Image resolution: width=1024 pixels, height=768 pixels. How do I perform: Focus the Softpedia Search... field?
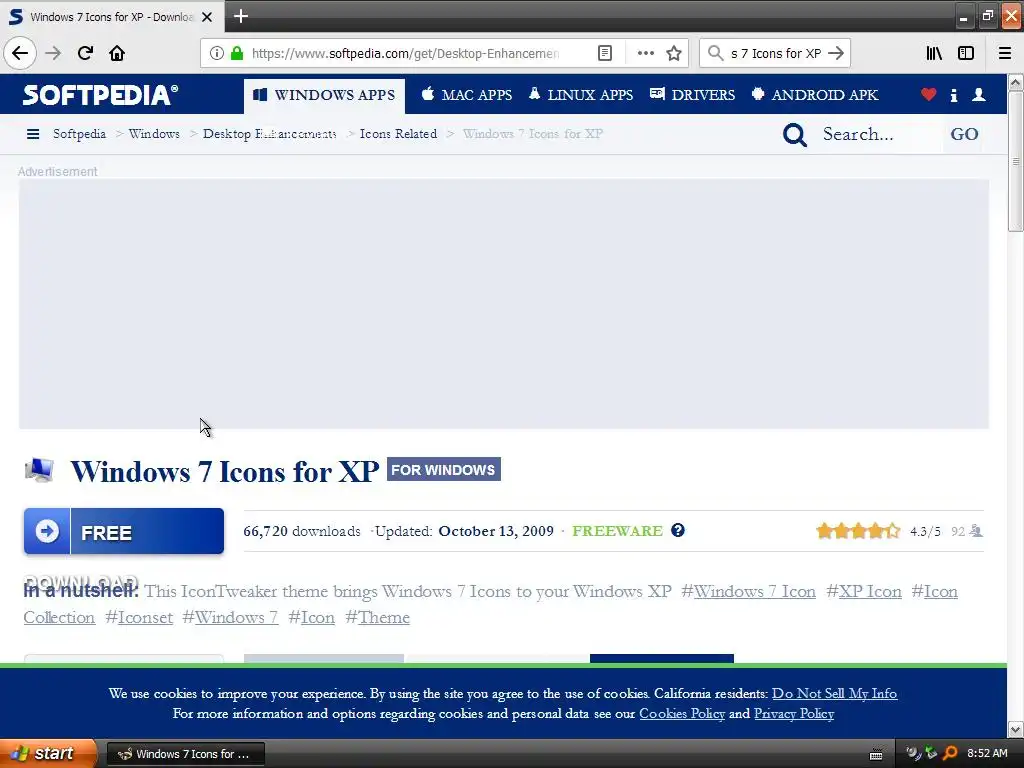[878, 135]
